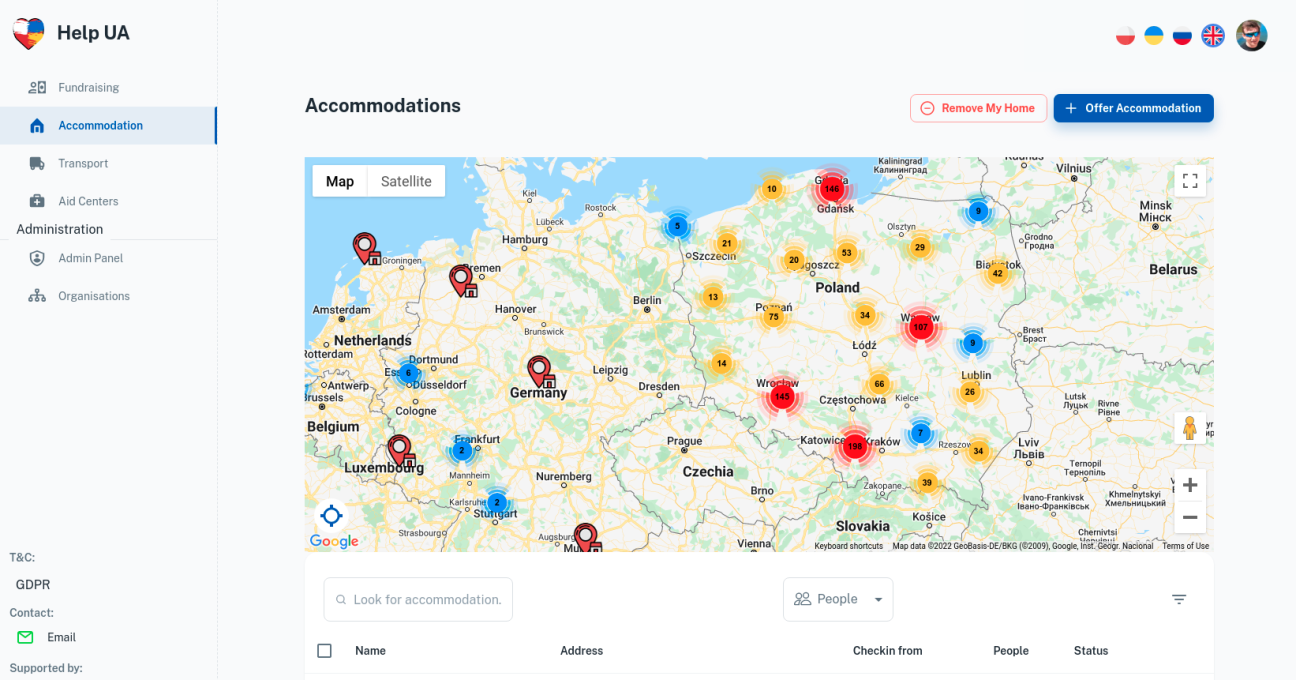This screenshot has width=1296, height=680.
Task: Open map fullscreen view
Action: click(1190, 181)
